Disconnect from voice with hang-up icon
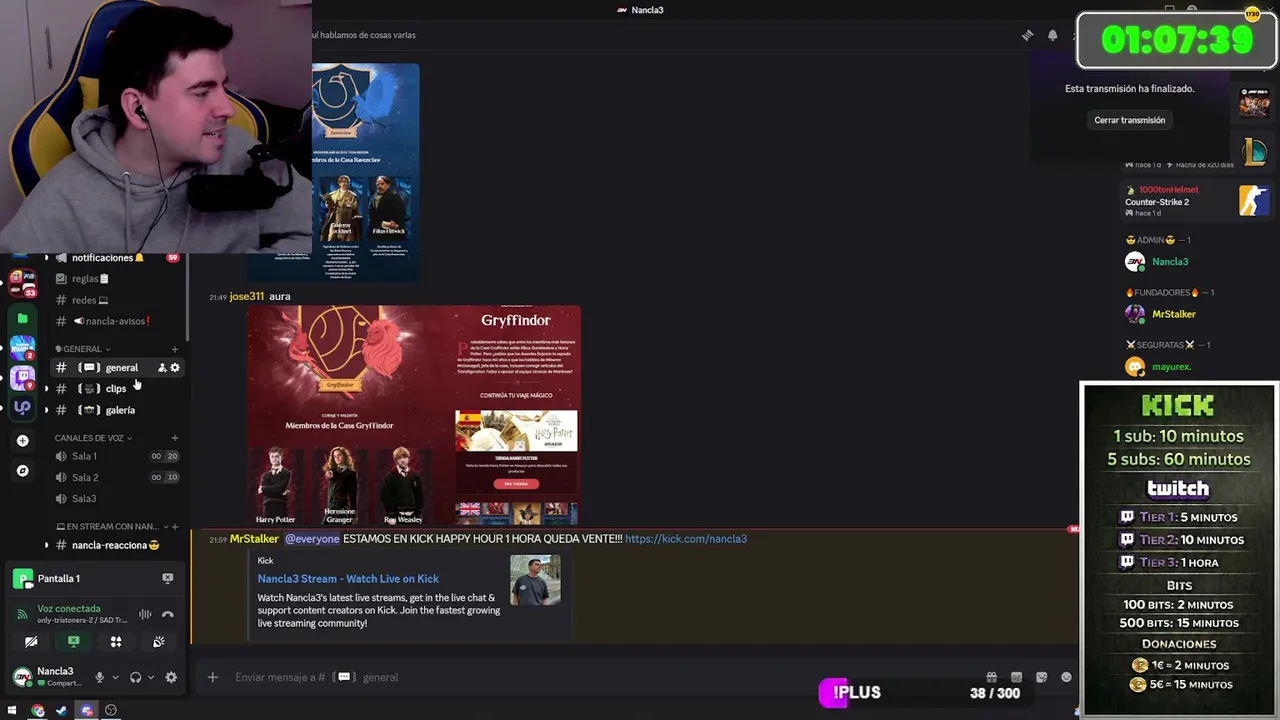 click(168, 614)
